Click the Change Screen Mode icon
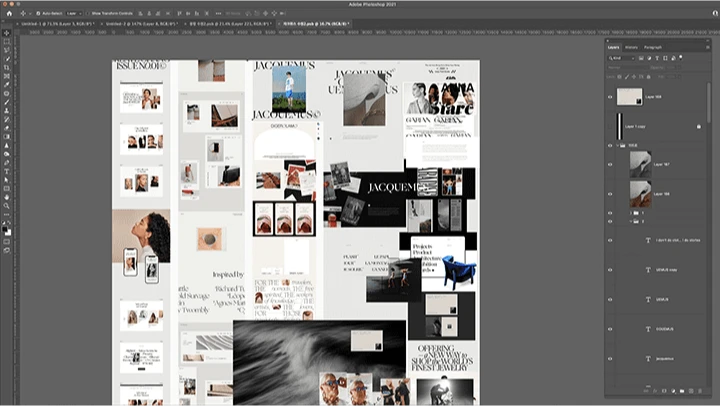720x406 pixels. 6,250
